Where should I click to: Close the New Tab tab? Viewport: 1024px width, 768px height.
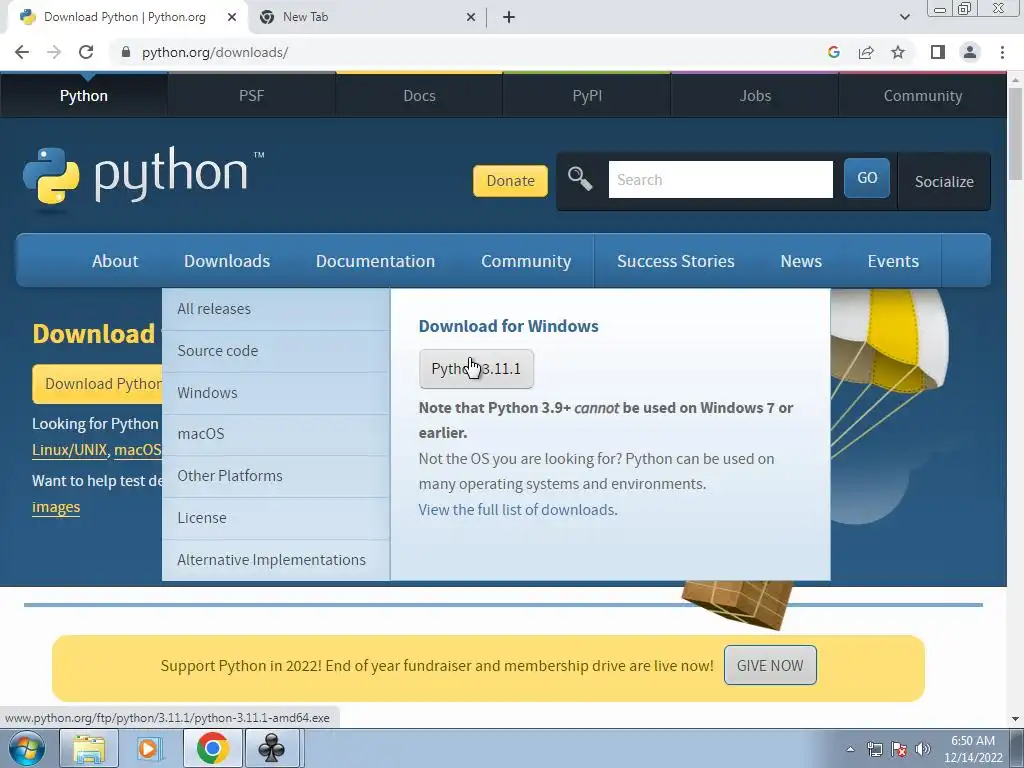(x=471, y=17)
